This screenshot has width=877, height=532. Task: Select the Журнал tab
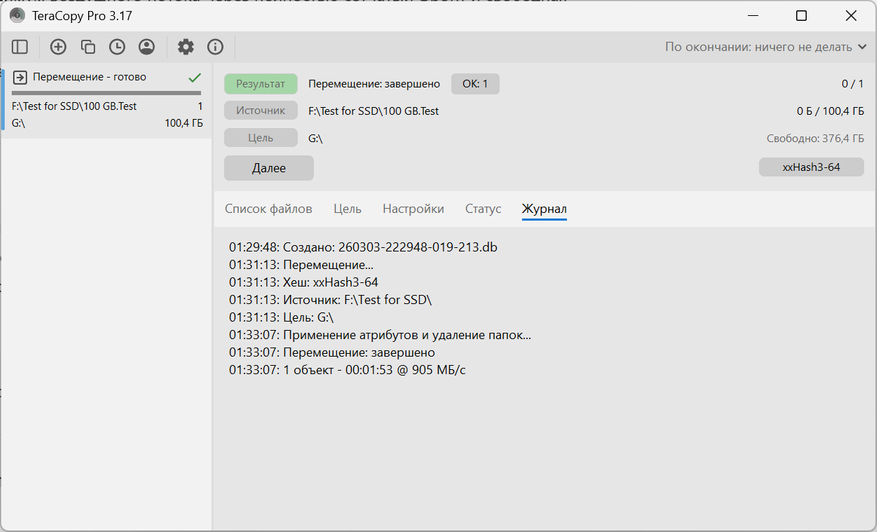[x=544, y=209]
